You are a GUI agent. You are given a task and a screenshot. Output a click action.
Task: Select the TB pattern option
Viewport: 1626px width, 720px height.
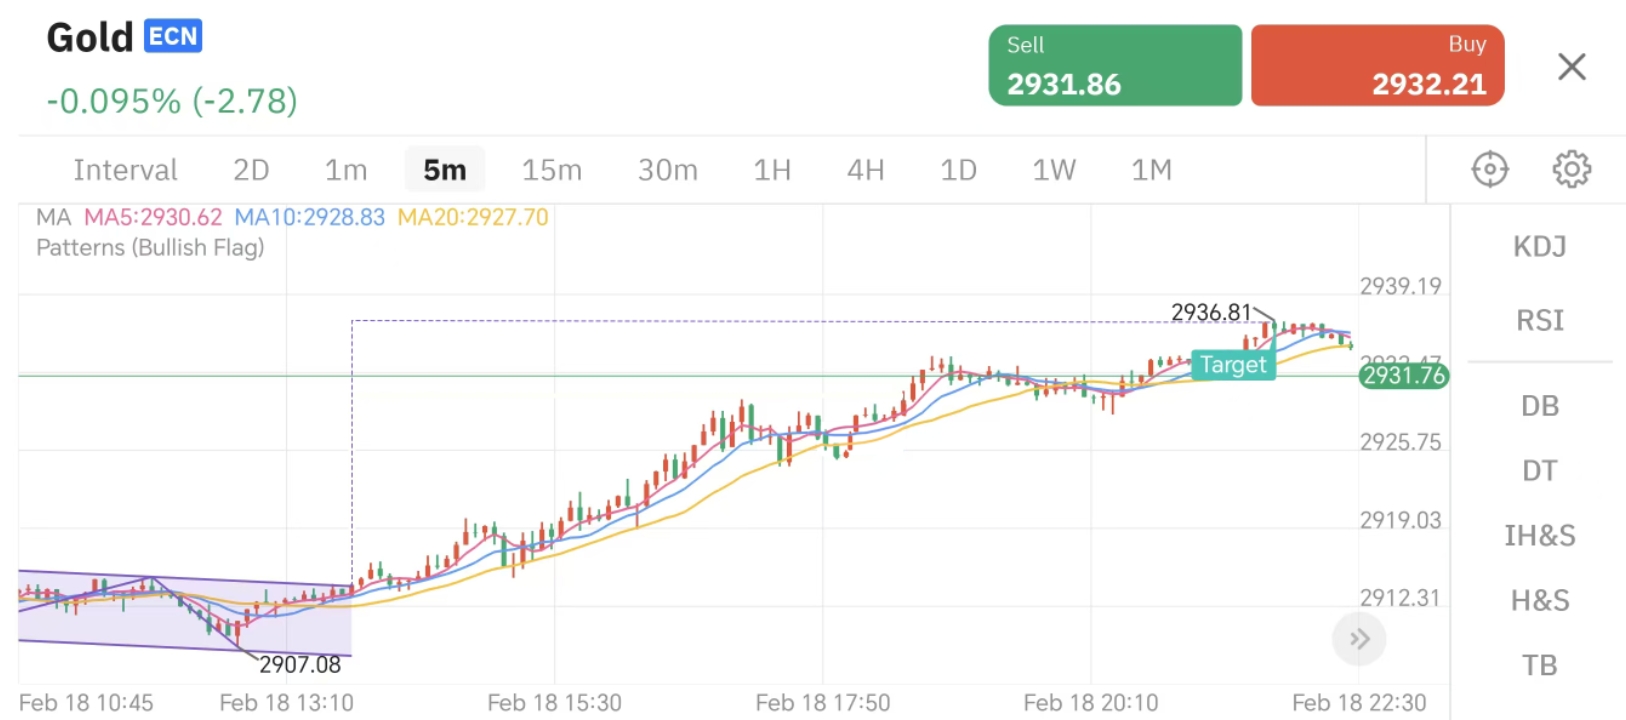1539,666
